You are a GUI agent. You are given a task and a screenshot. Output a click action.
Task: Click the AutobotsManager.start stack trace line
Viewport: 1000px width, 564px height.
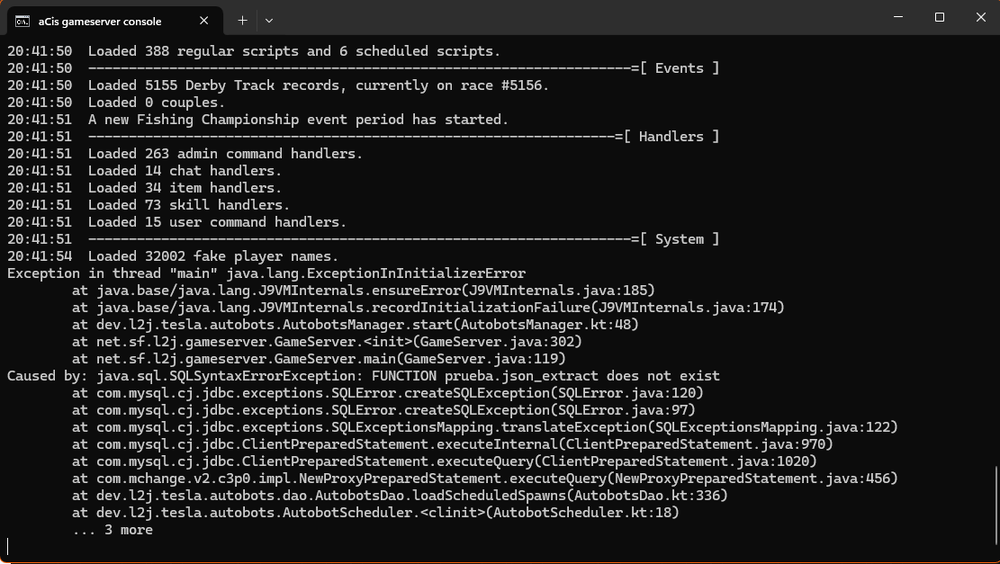pyautogui.click(x=355, y=324)
